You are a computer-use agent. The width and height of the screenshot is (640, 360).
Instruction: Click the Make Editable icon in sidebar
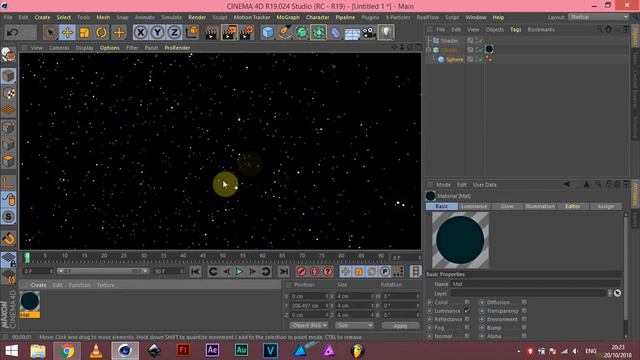pos(8,54)
